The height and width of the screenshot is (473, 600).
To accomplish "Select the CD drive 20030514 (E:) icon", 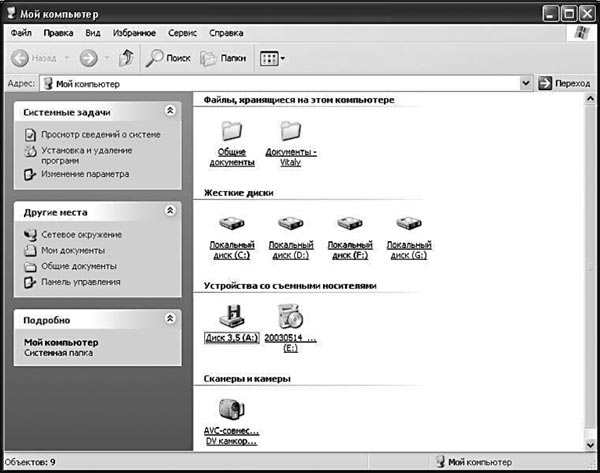I will (290, 316).
